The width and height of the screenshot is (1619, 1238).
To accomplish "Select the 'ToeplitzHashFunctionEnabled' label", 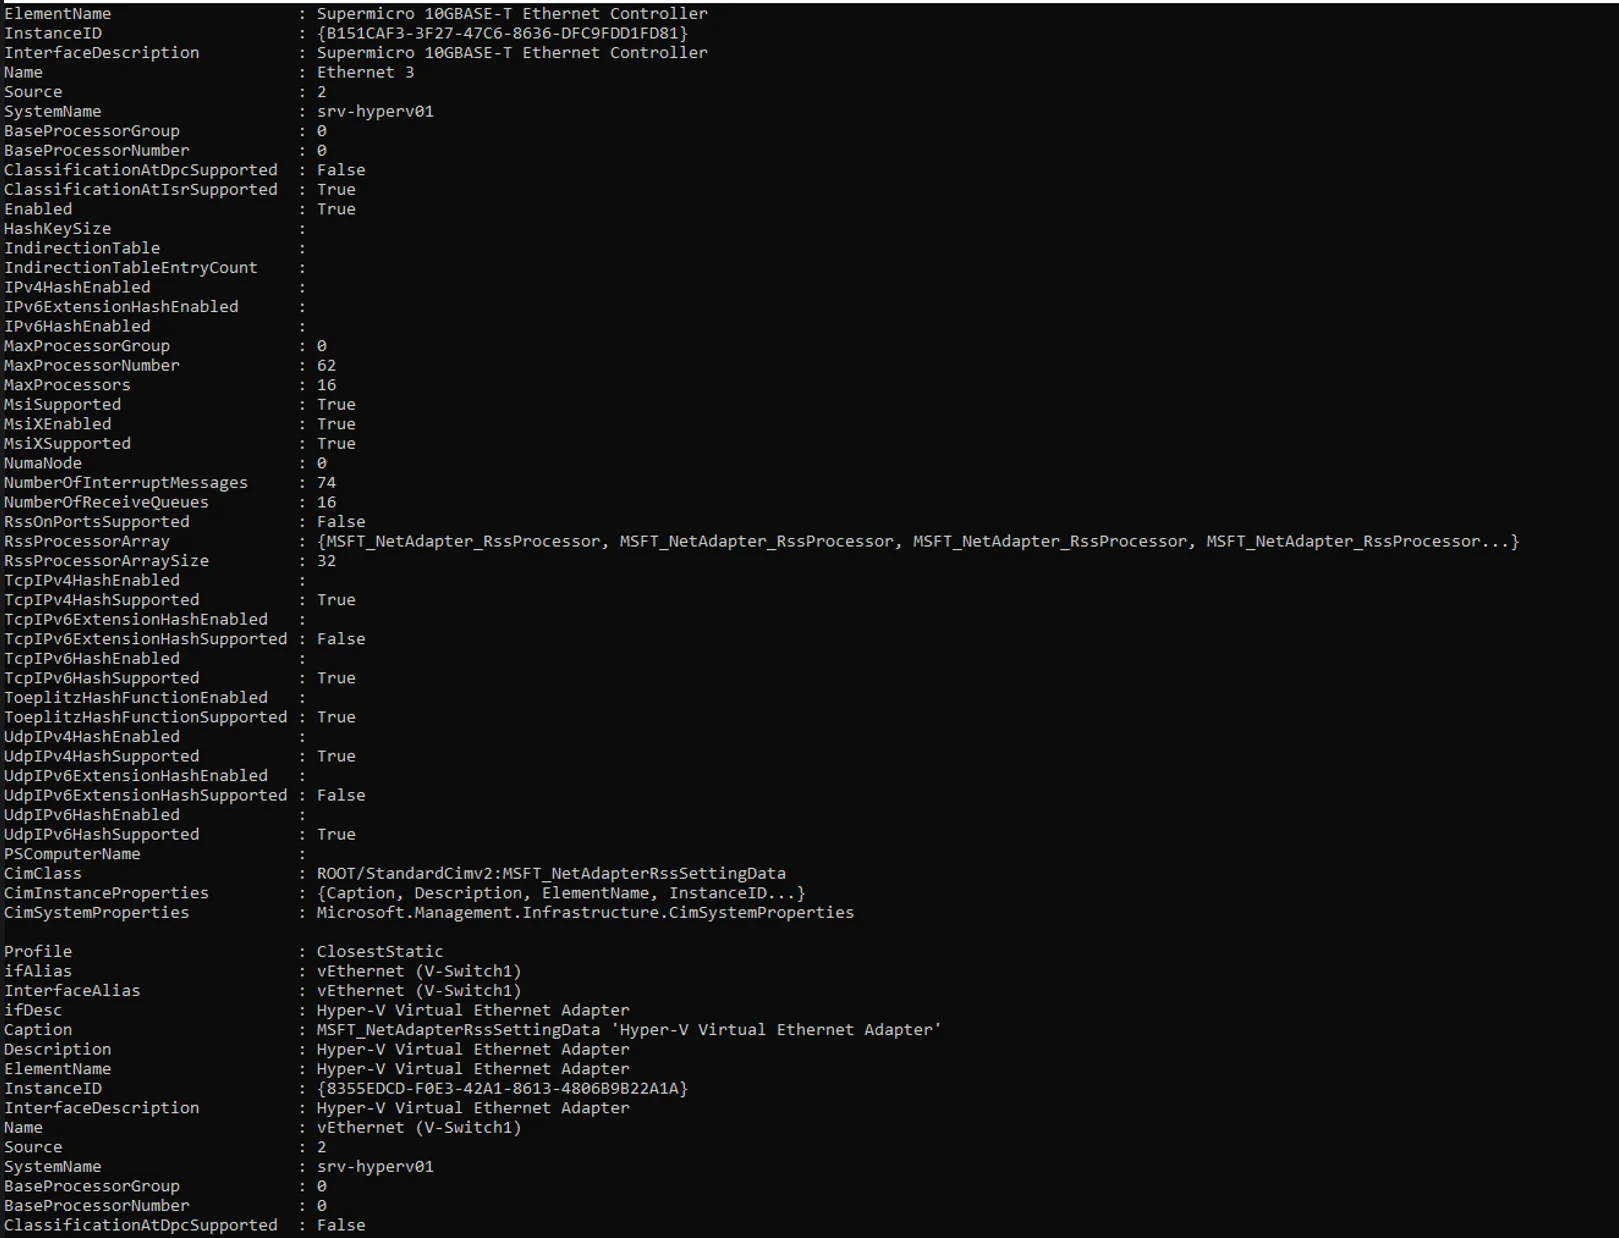I will point(135,697).
